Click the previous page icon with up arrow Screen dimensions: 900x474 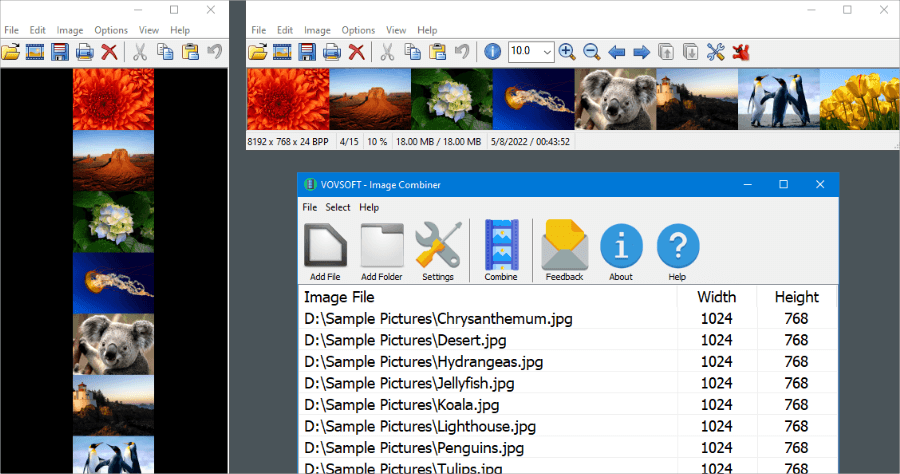pyautogui.click(x=666, y=52)
